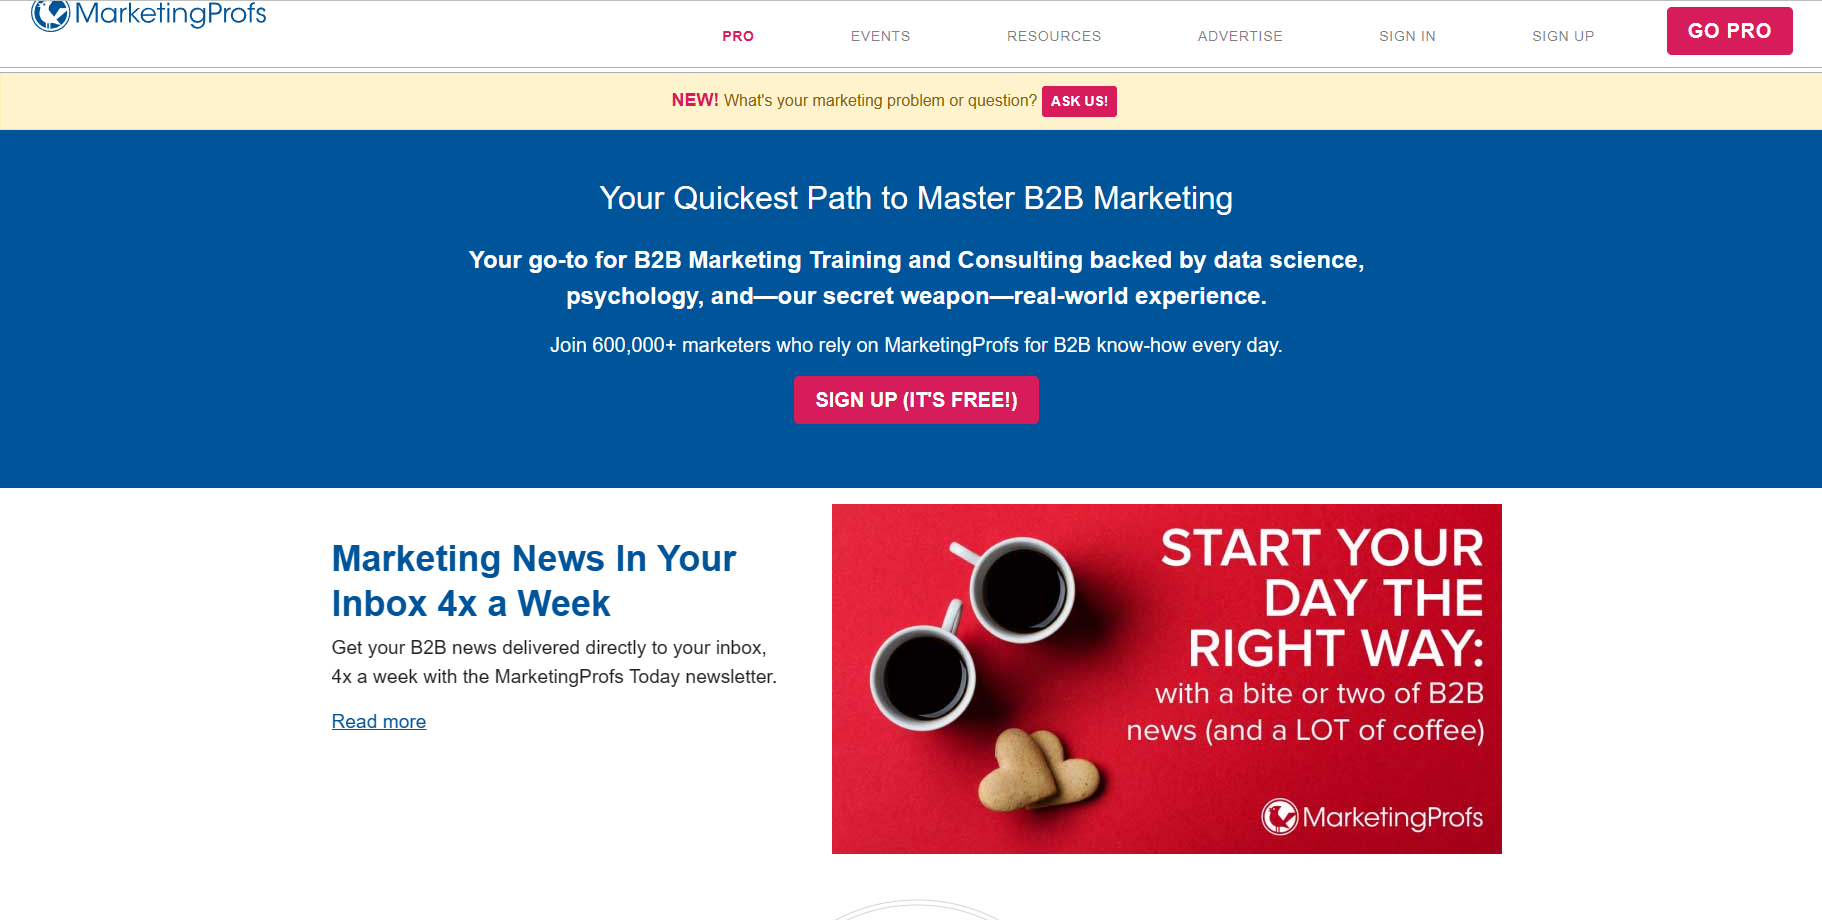The width and height of the screenshot is (1822, 920).
Task: Click the NEW! label in yellow announcement bar
Action: (x=695, y=100)
